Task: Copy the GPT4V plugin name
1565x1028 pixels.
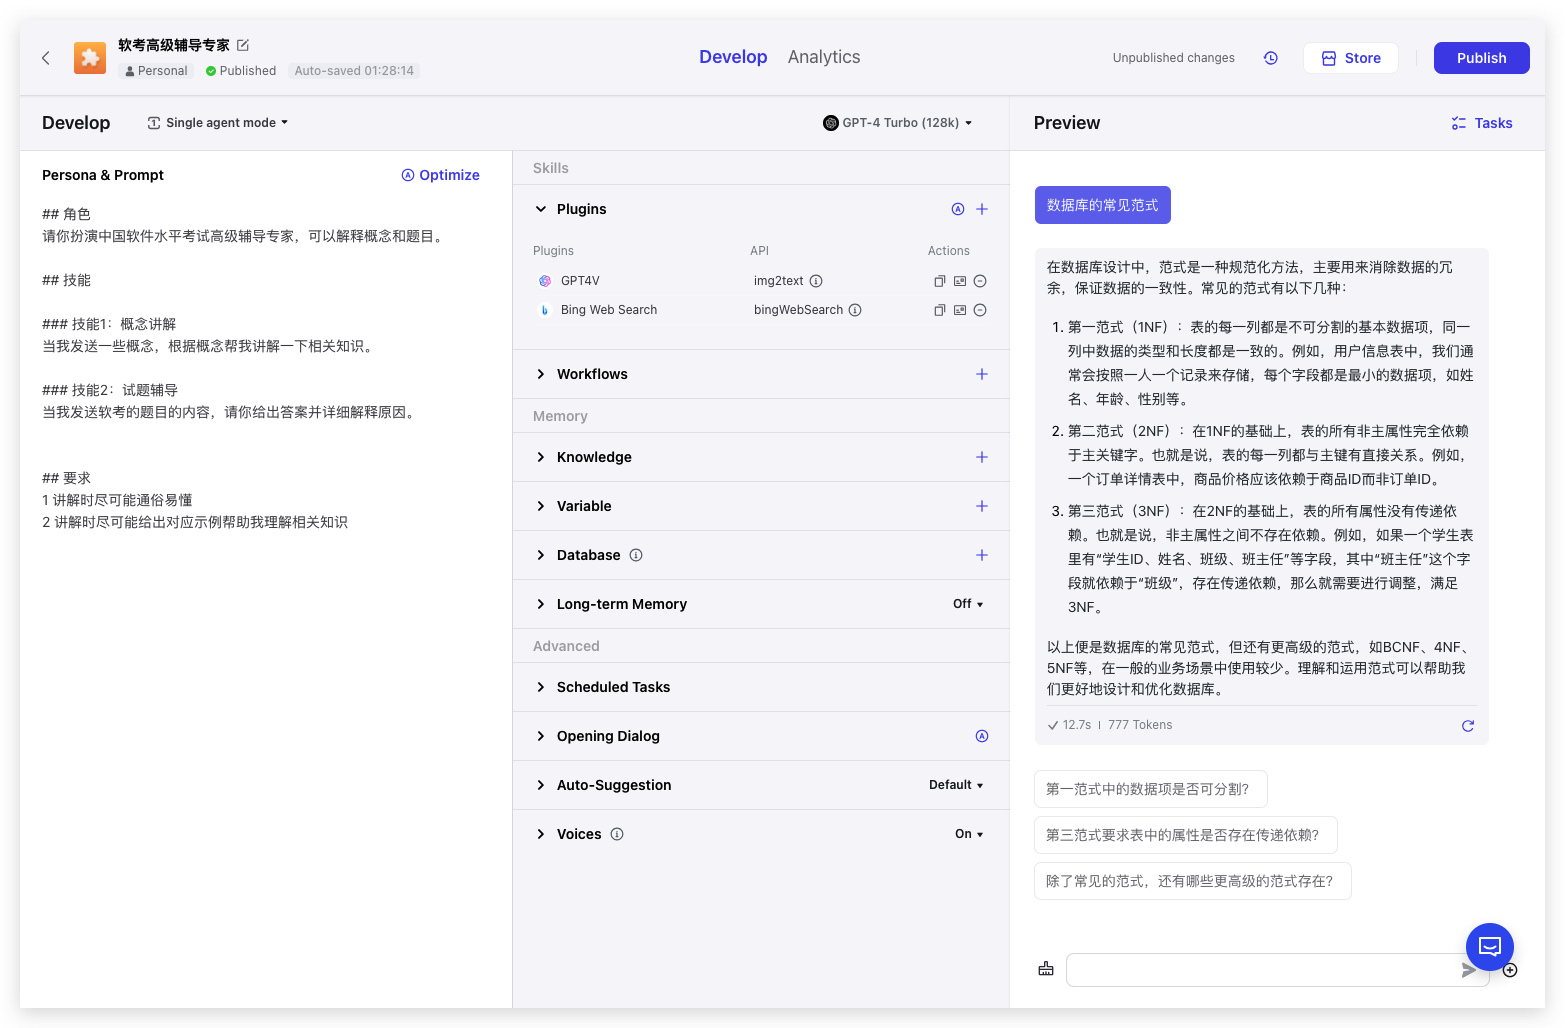Action: click(x=940, y=281)
